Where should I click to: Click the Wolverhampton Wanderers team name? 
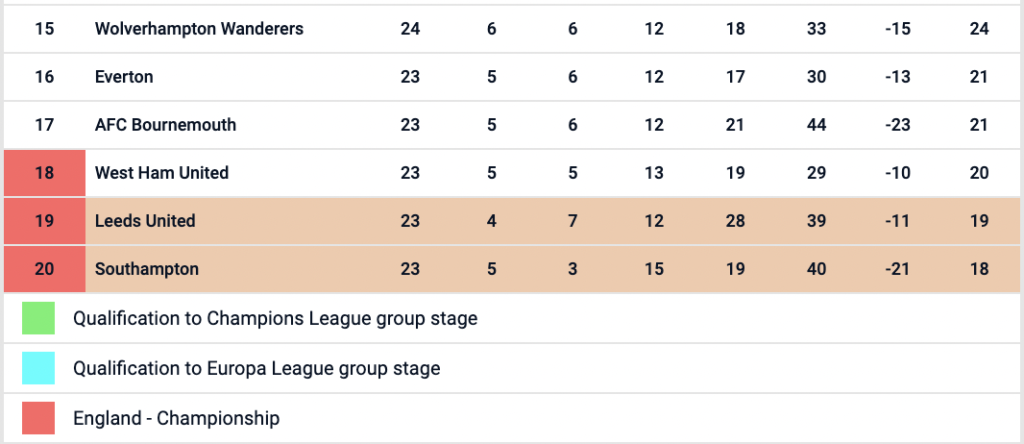click(x=199, y=29)
